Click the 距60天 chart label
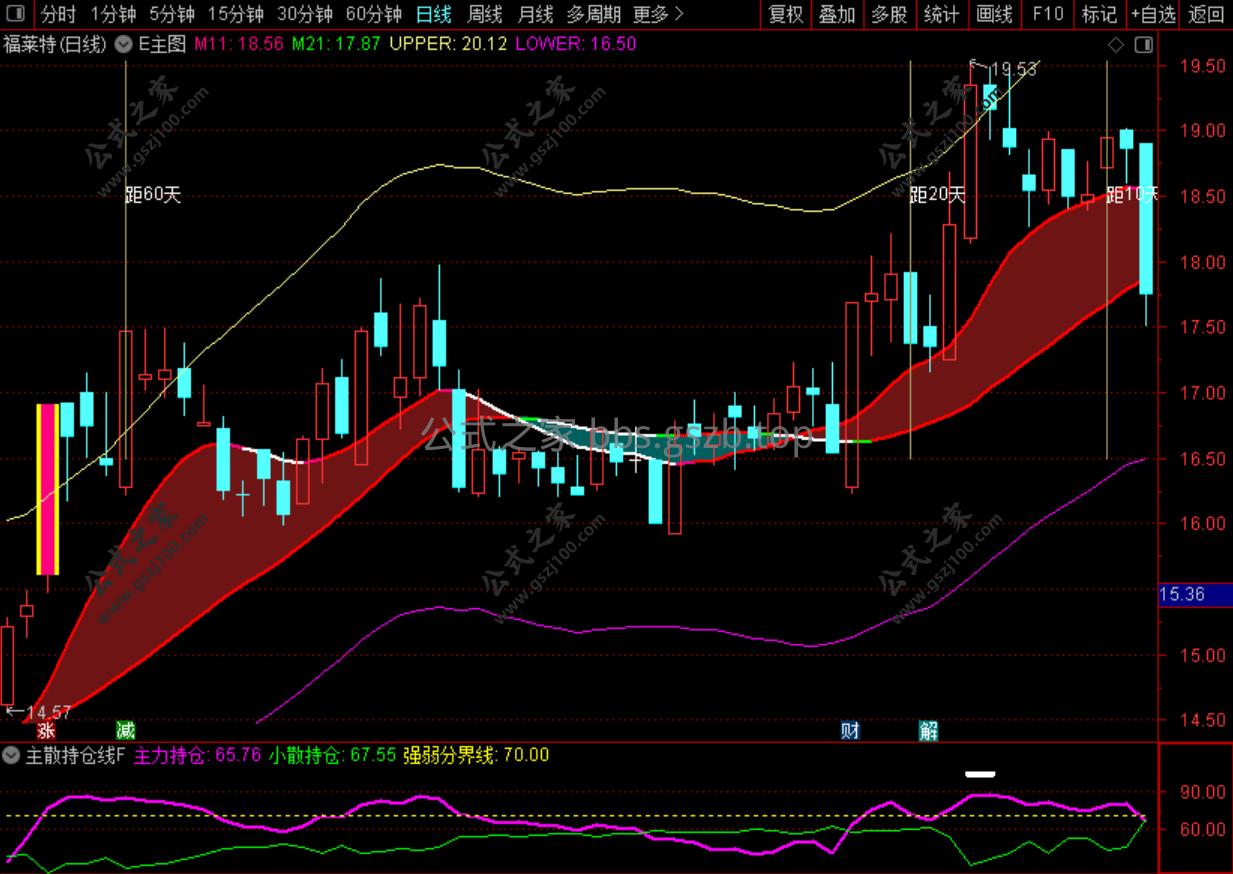Image resolution: width=1233 pixels, height=874 pixels. click(x=153, y=195)
